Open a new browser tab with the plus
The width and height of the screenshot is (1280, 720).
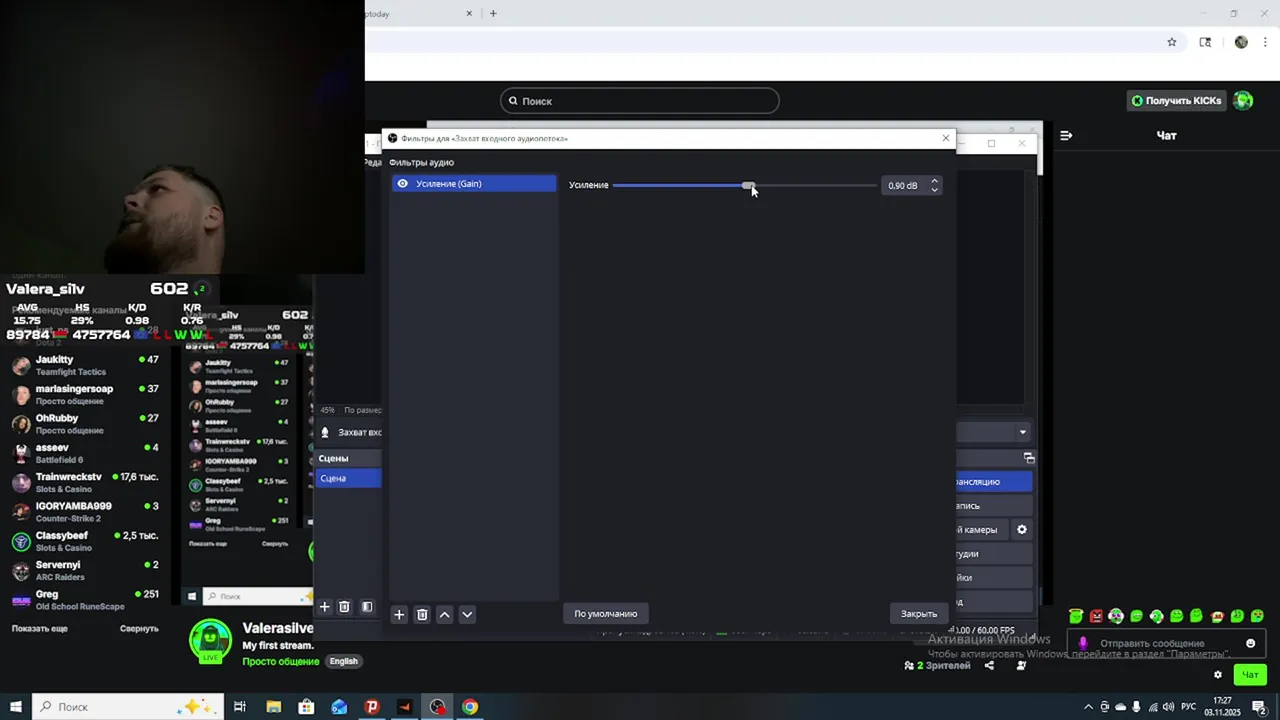(x=493, y=14)
